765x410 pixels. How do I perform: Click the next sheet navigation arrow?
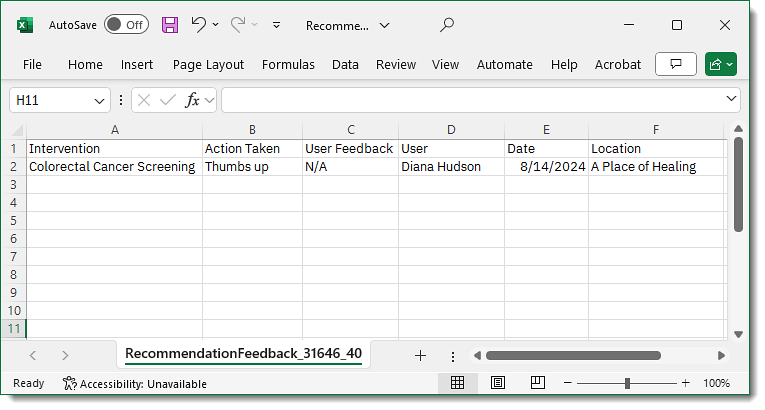point(65,356)
